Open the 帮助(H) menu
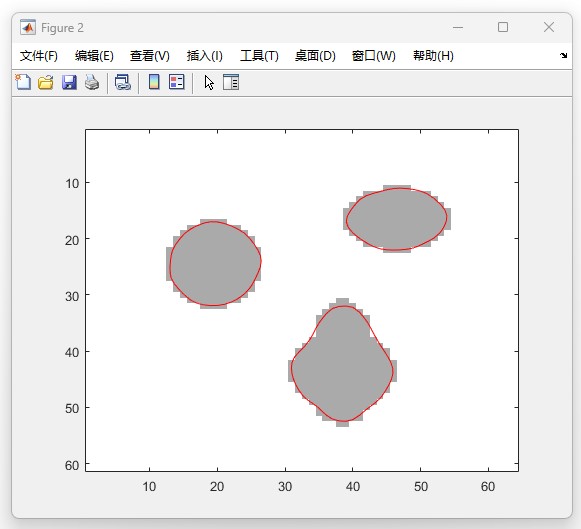Screen dimensions: 581x529 coord(433,56)
